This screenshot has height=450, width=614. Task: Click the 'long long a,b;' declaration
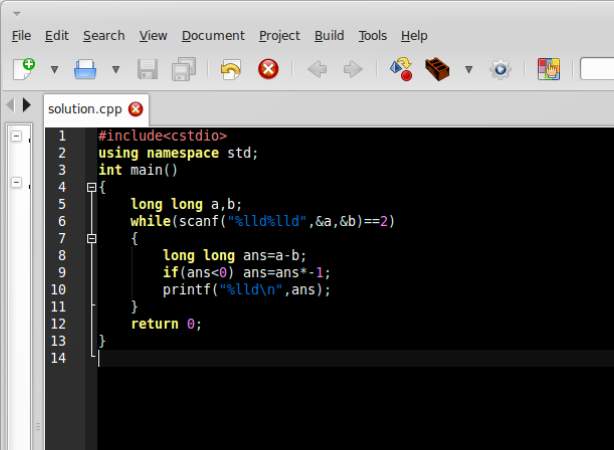pos(186,204)
